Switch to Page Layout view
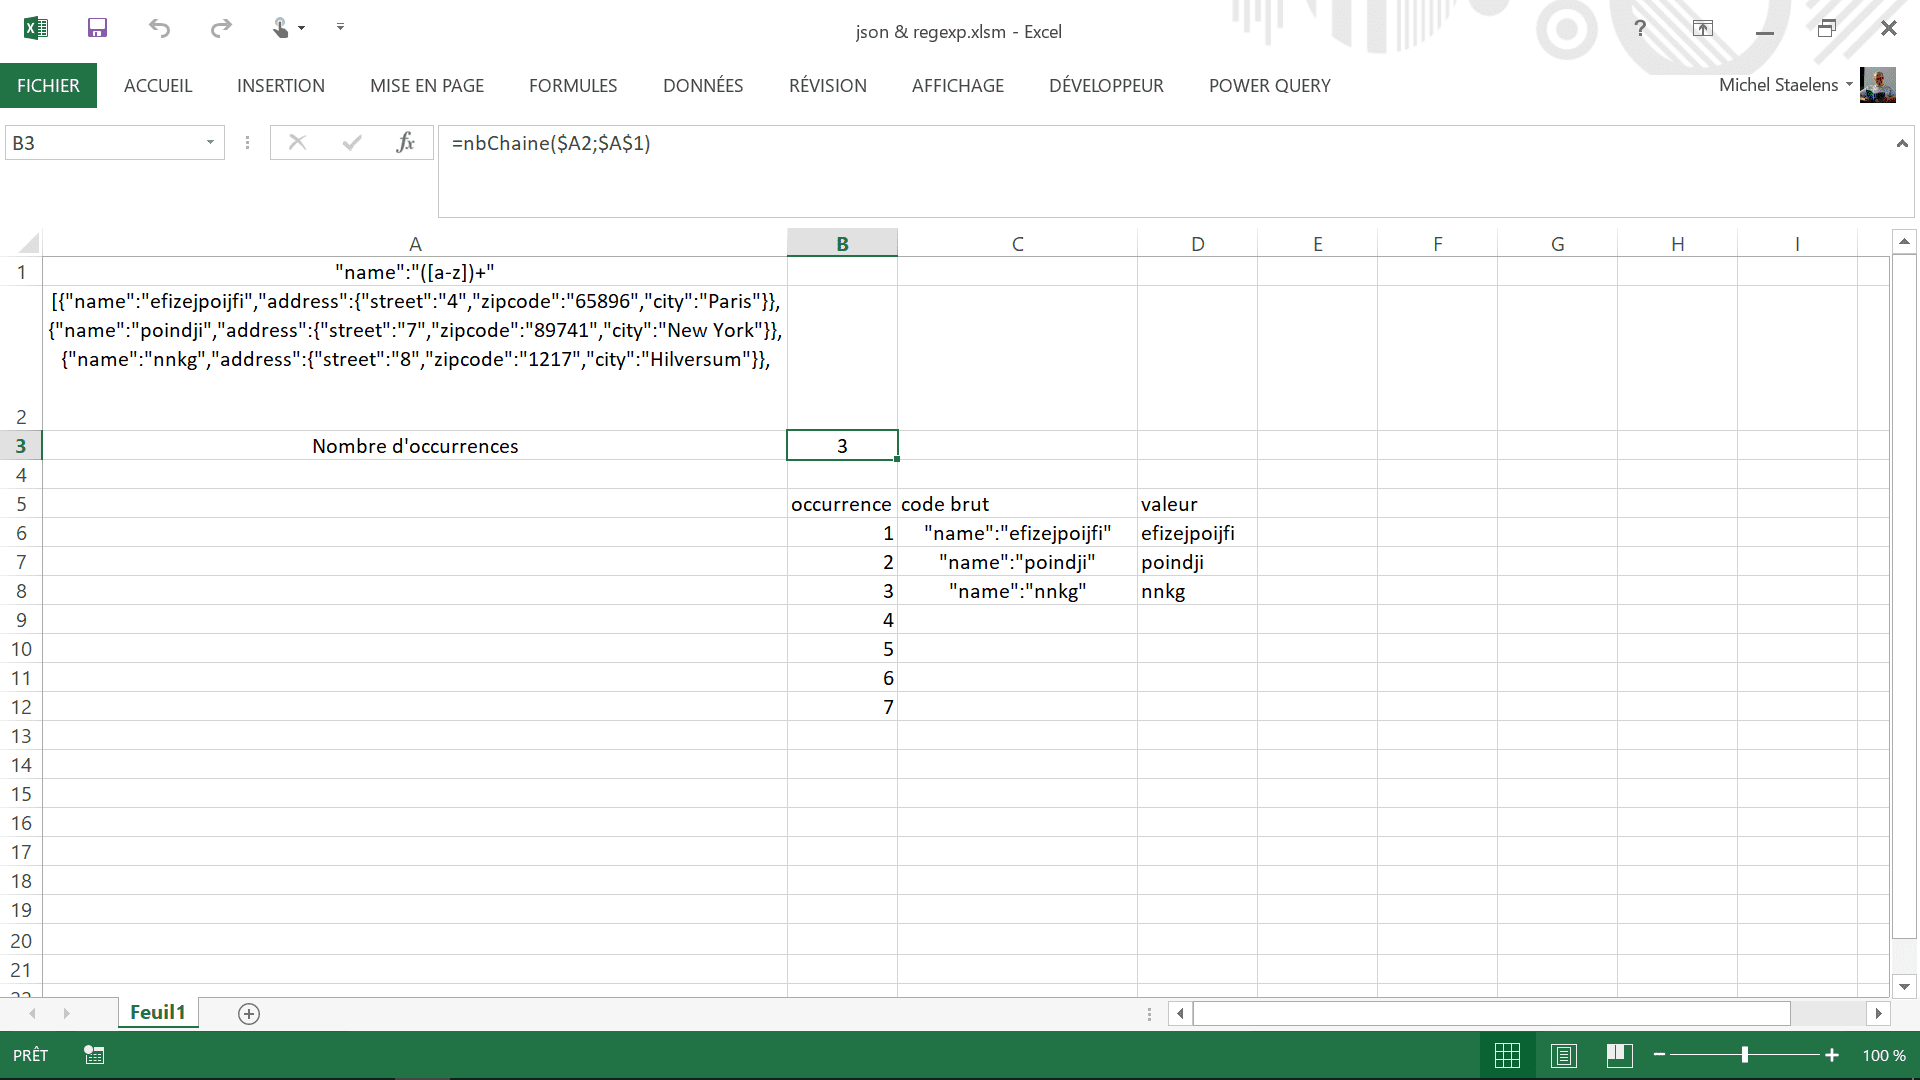Image resolution: width=1920 pixels, height=1080 pixels. tap(1564, 1055)
